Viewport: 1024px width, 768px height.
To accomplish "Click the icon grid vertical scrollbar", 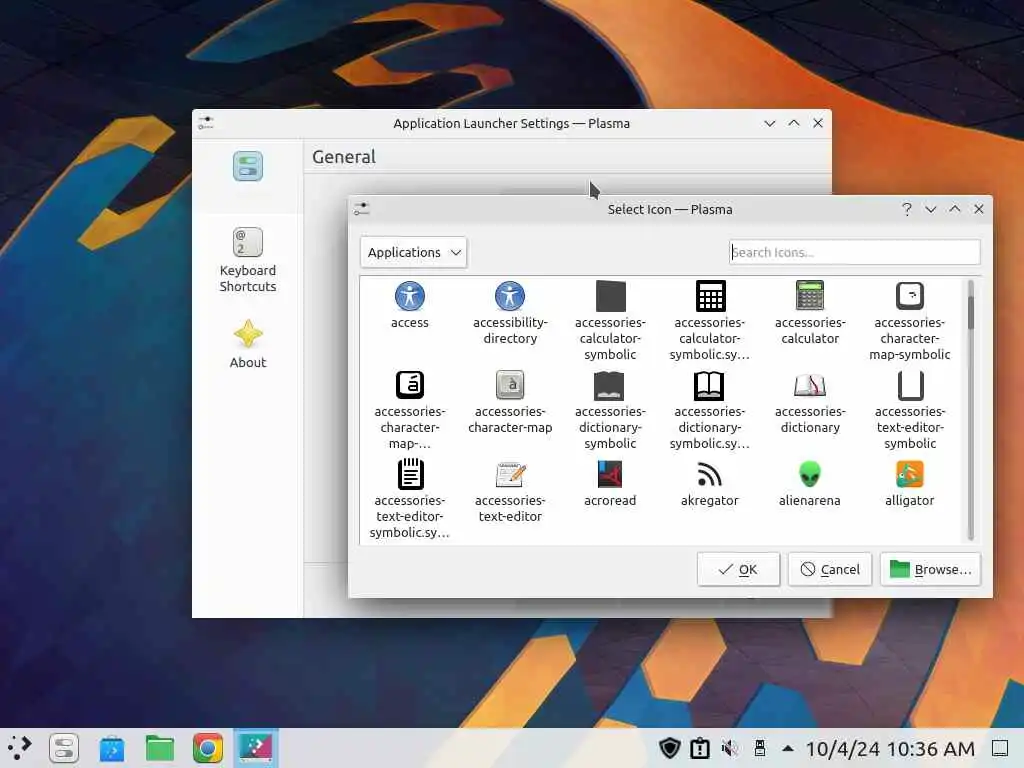I will [970, 409].
